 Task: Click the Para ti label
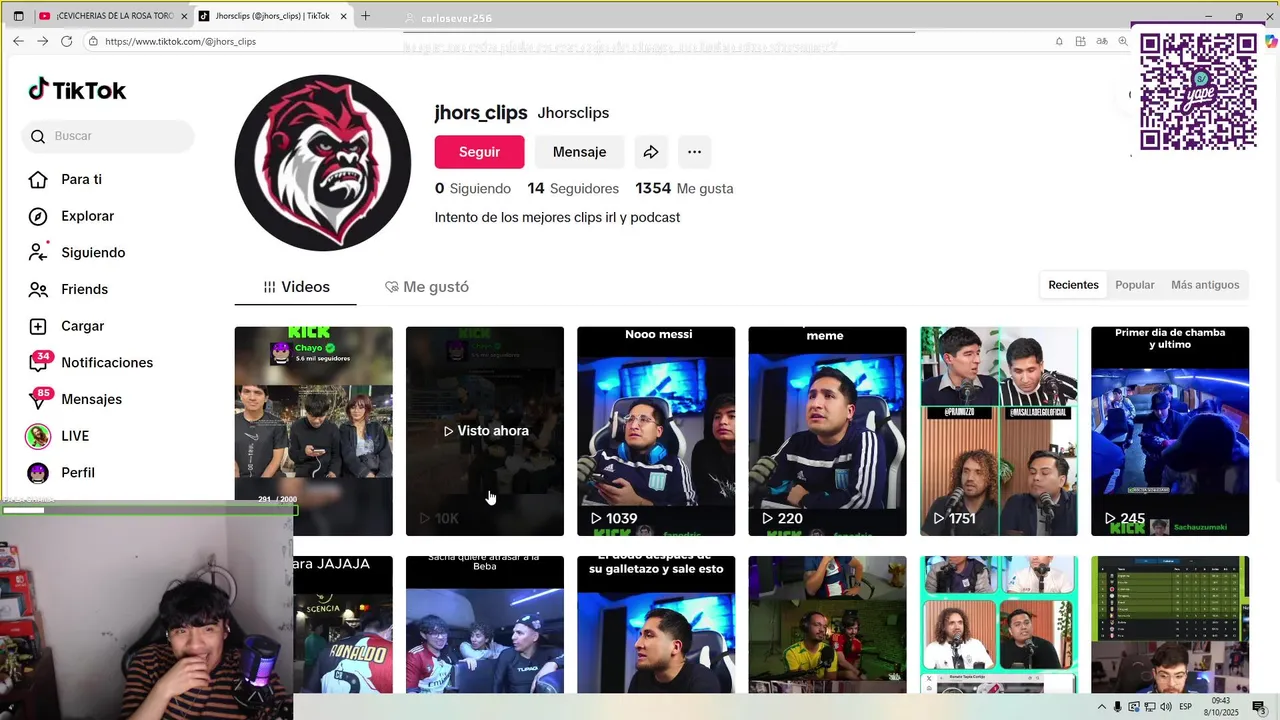(81, 180)
